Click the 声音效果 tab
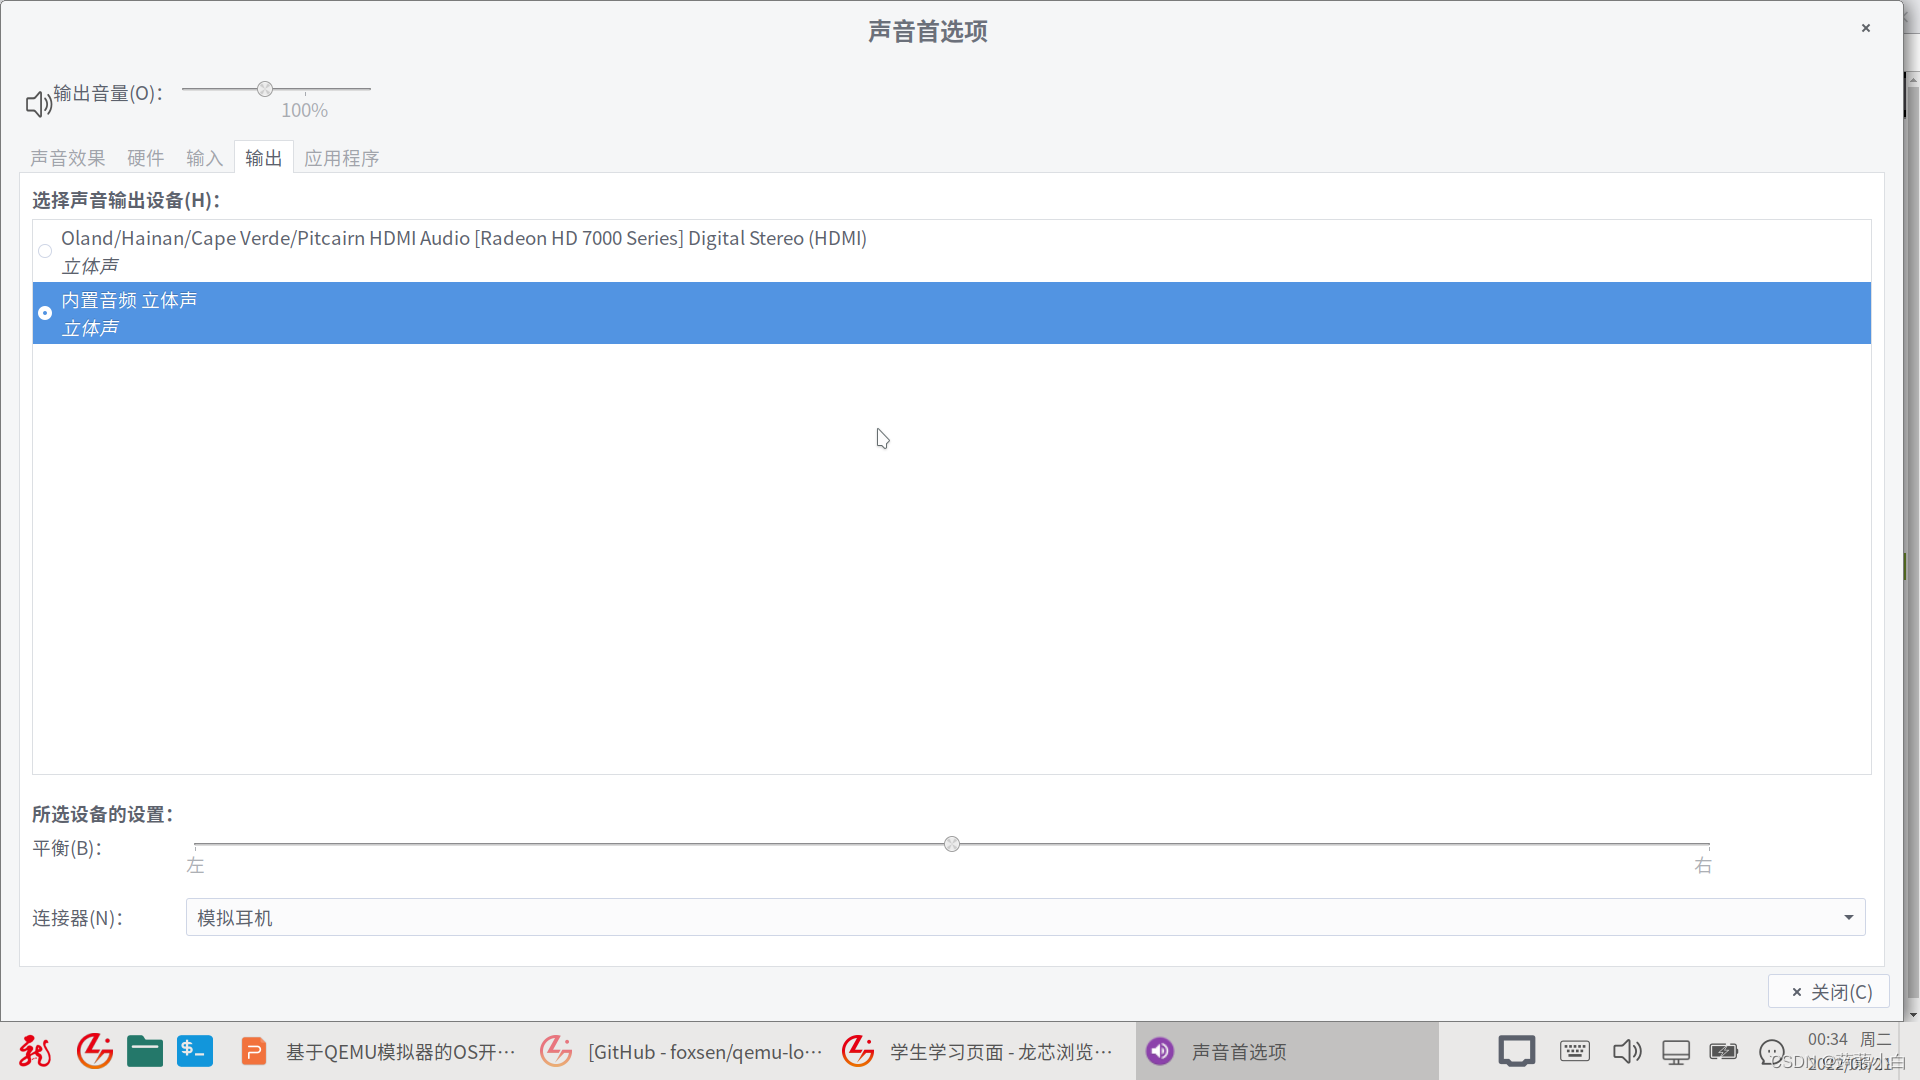 tap(67, 157)
